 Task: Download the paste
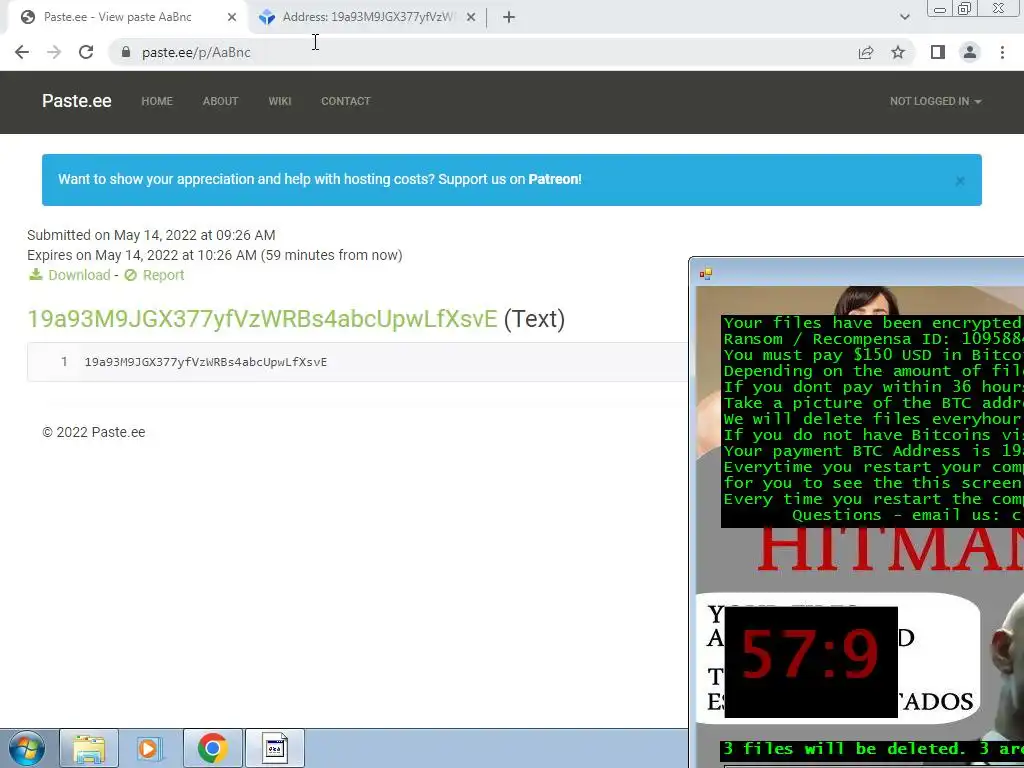pyautogui.click(x=79, y=275)
